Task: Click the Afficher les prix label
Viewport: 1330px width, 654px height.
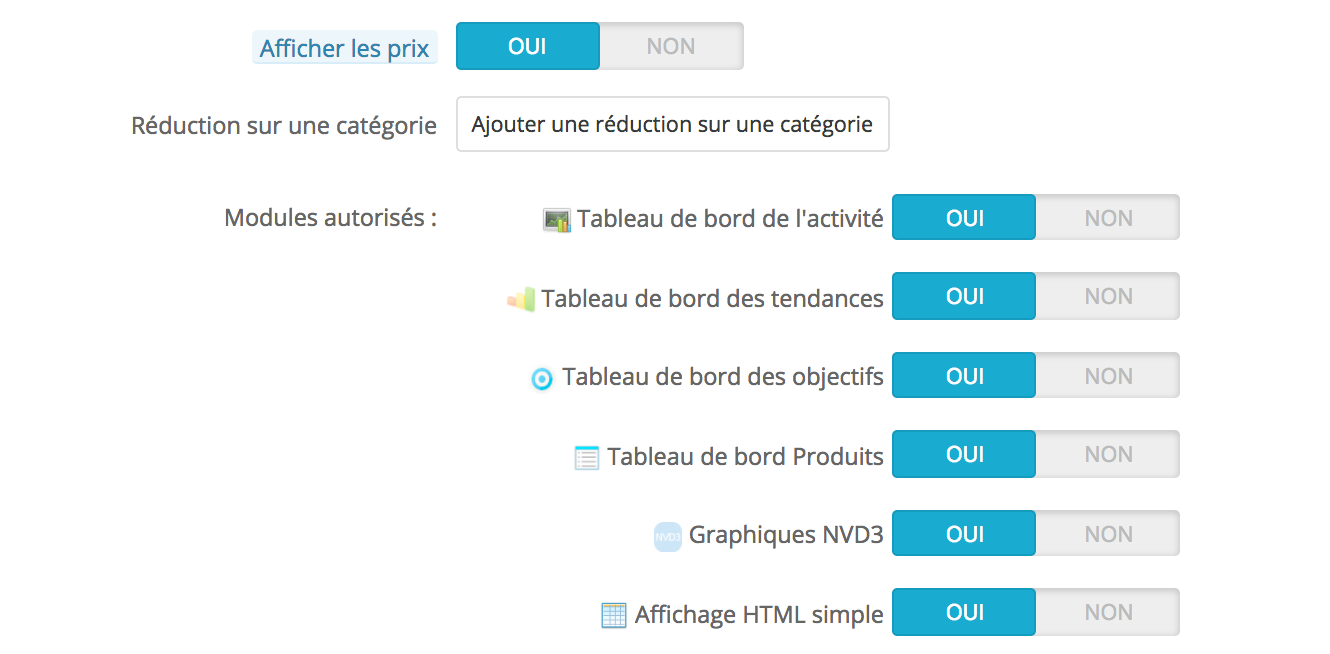Action: (x=344, y=48)
